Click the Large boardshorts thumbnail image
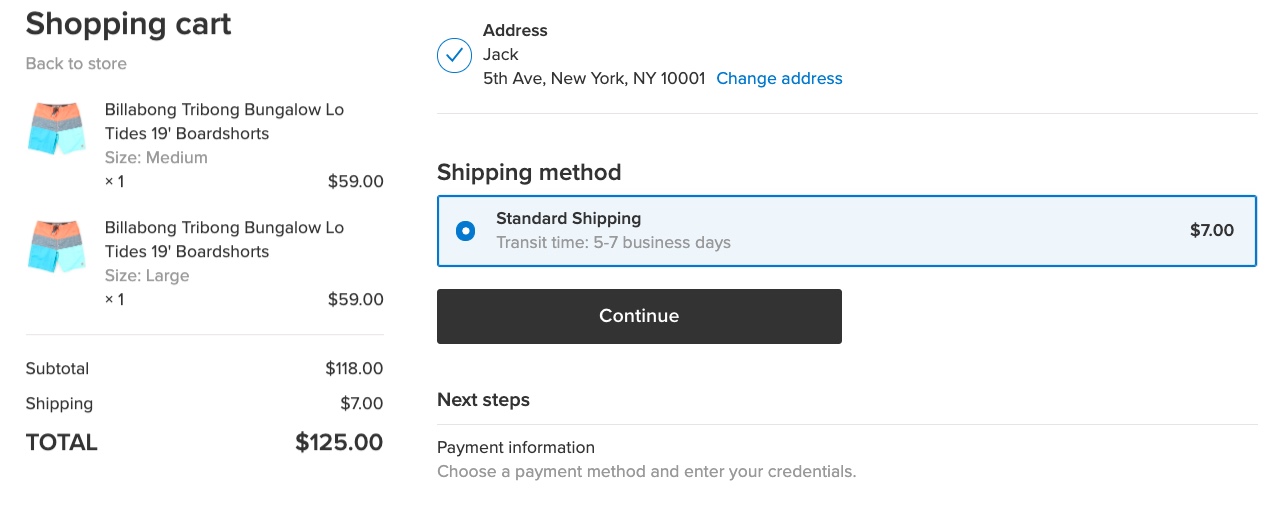 [x=56, y=246]
